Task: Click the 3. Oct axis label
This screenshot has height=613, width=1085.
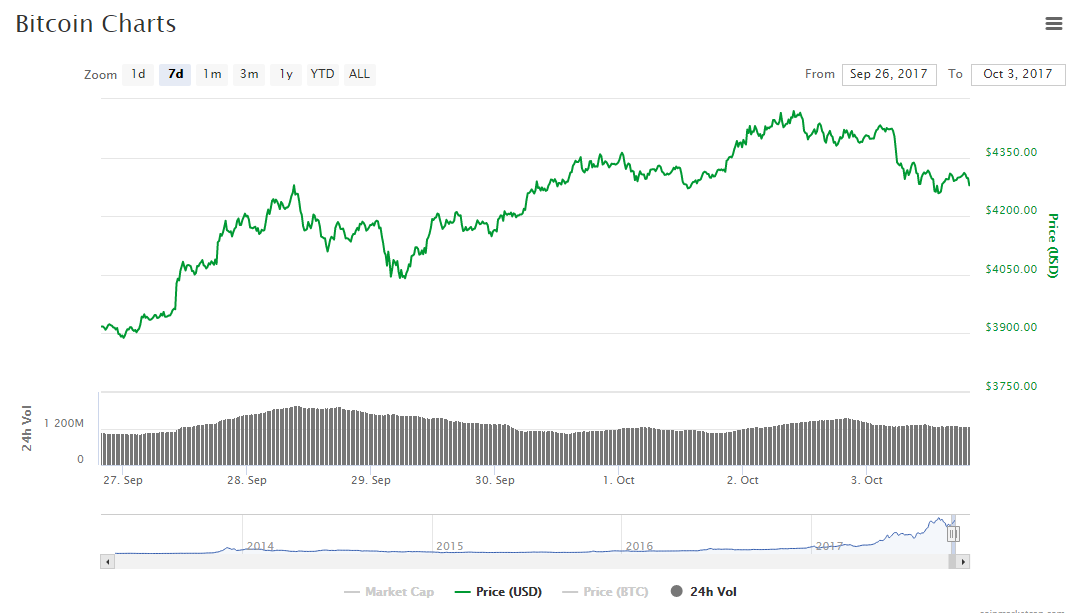Action: [x=866, y=480]
